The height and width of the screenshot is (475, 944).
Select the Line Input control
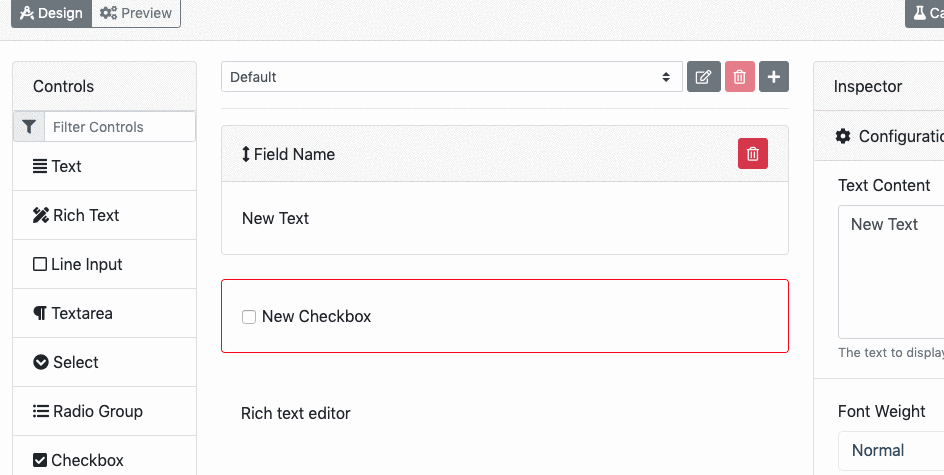pyautogui.click(x=104, y=264)
